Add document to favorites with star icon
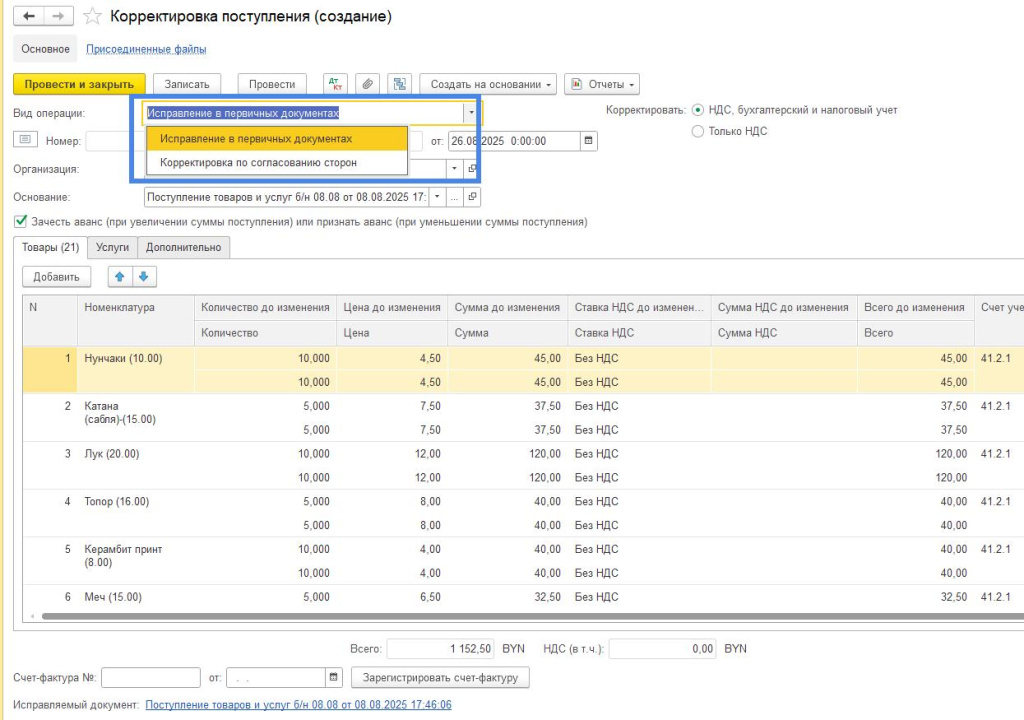 coord(93,16)
